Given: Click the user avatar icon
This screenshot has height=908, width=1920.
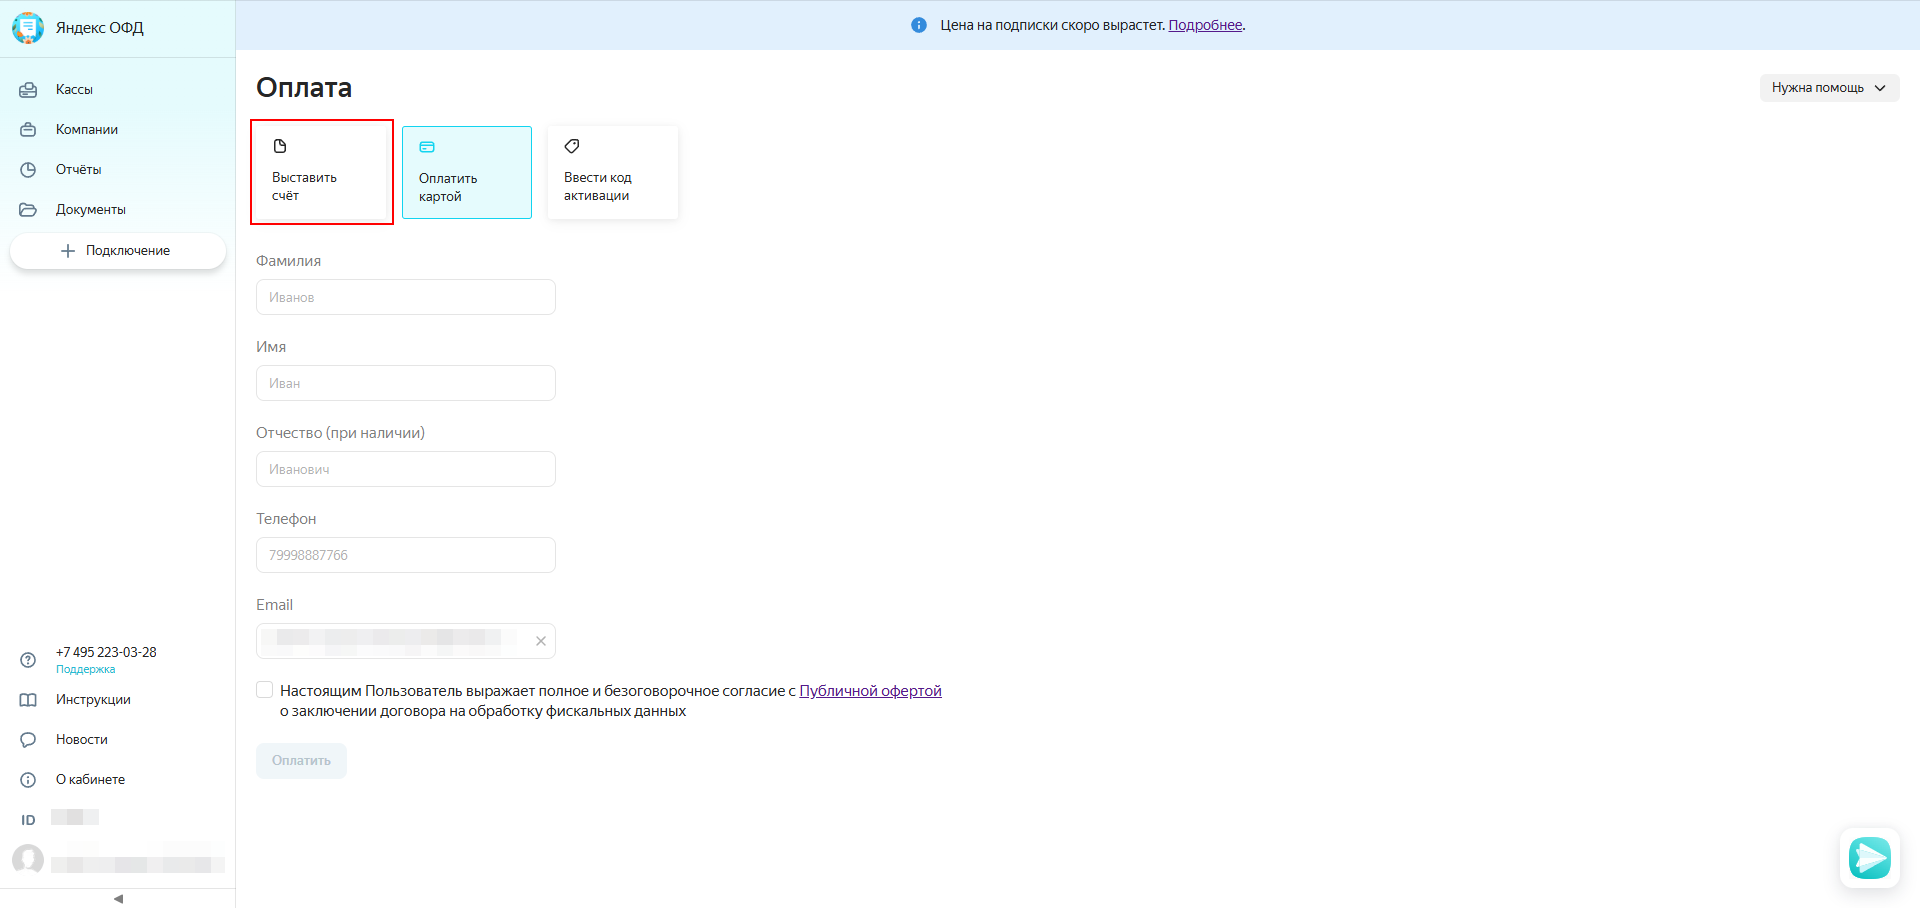Looking at the screenshot, I should coord(28,859).
